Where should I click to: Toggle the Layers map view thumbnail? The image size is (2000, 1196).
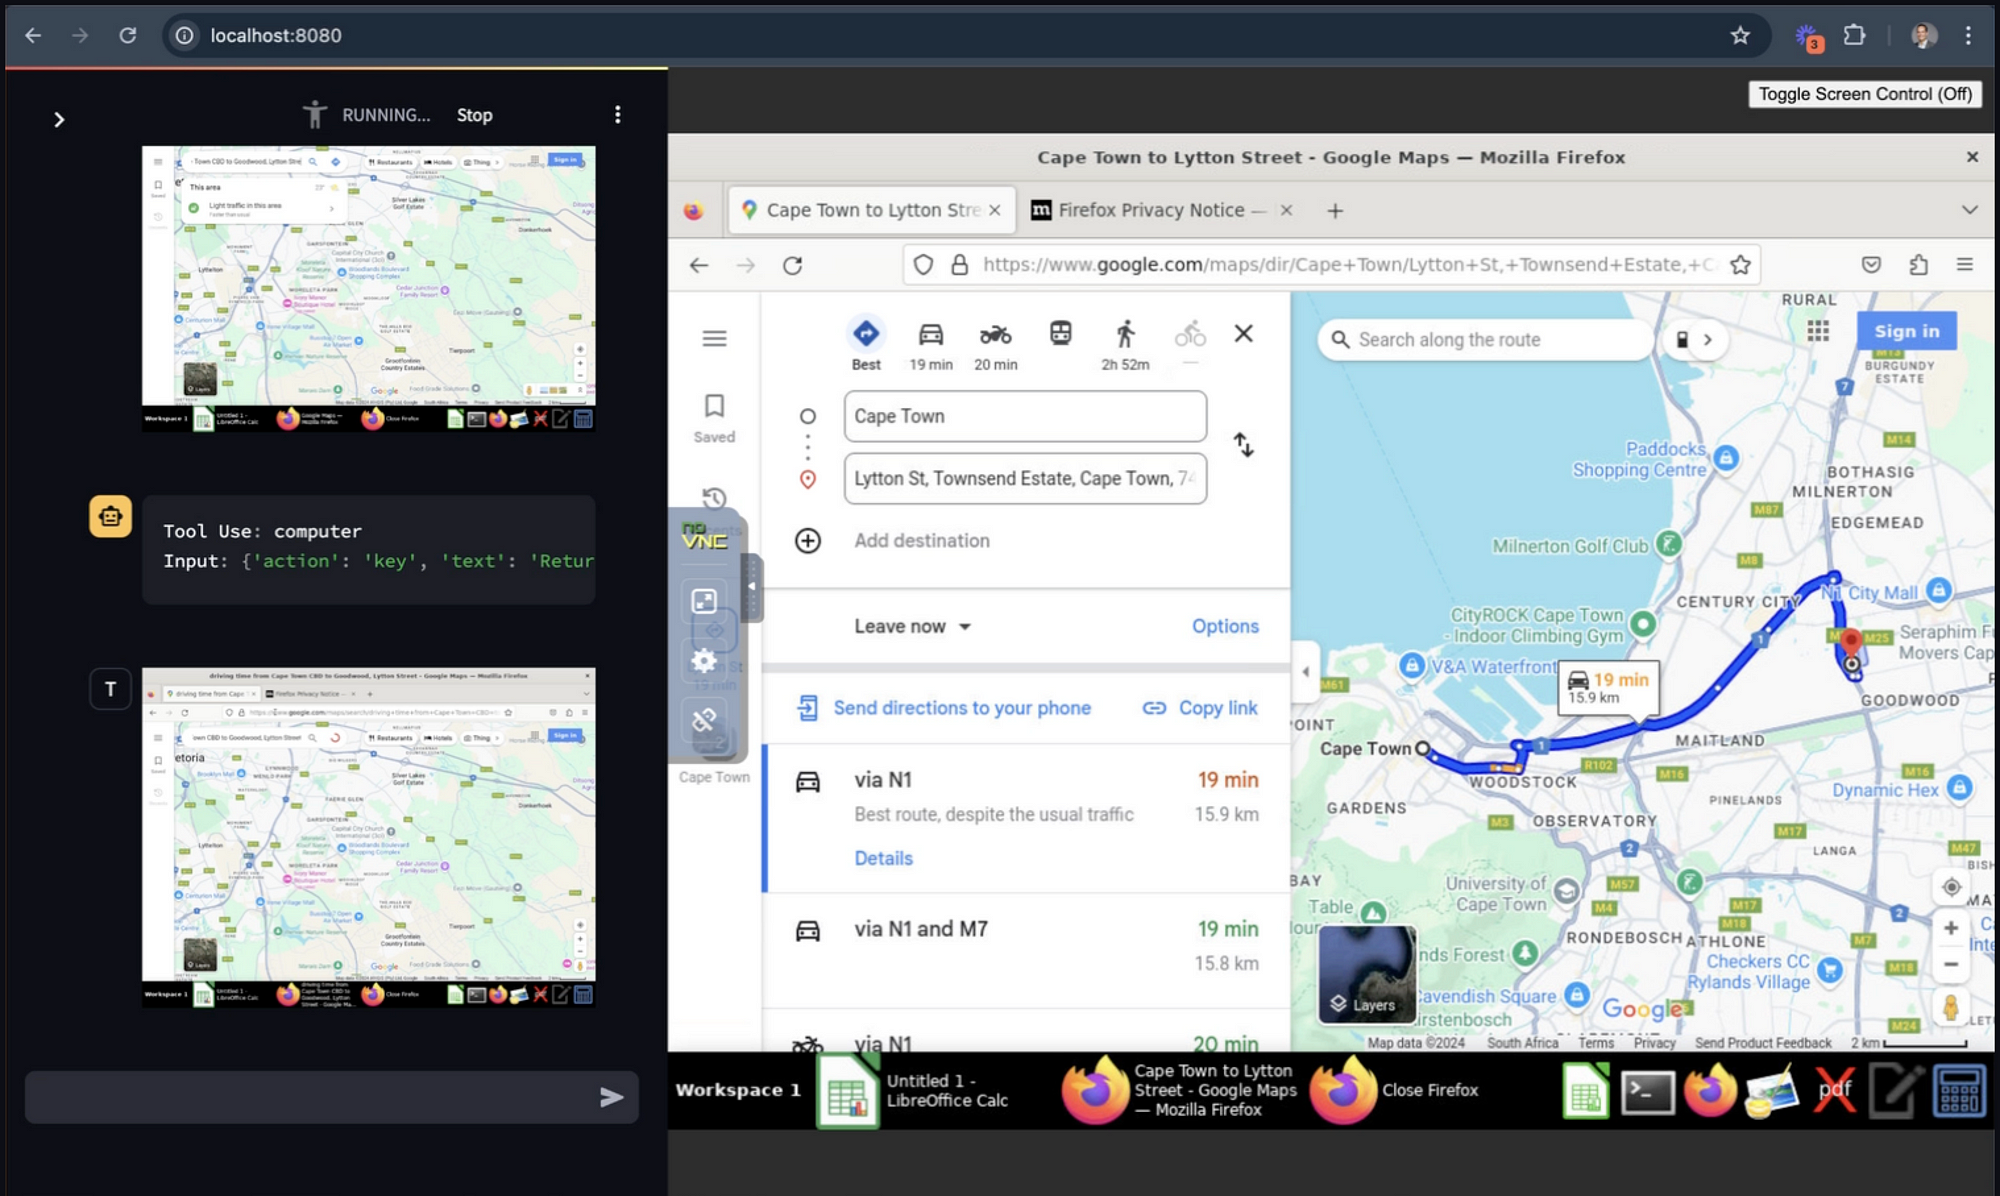pos(1366,973)
